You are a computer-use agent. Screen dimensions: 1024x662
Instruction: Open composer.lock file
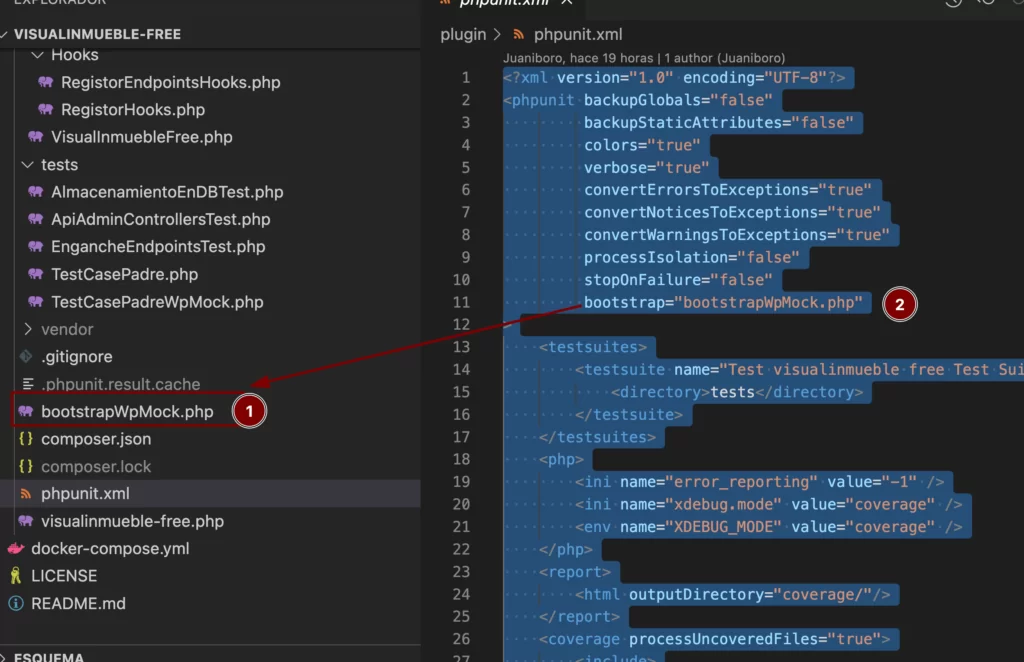pos(96,466)
